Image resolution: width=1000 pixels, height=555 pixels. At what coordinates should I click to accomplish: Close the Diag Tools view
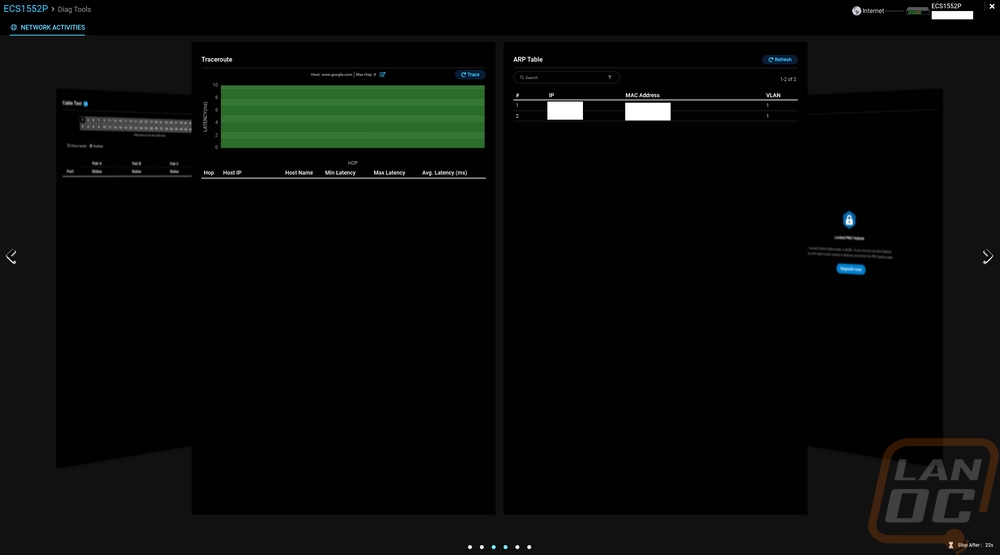point(990,7)
